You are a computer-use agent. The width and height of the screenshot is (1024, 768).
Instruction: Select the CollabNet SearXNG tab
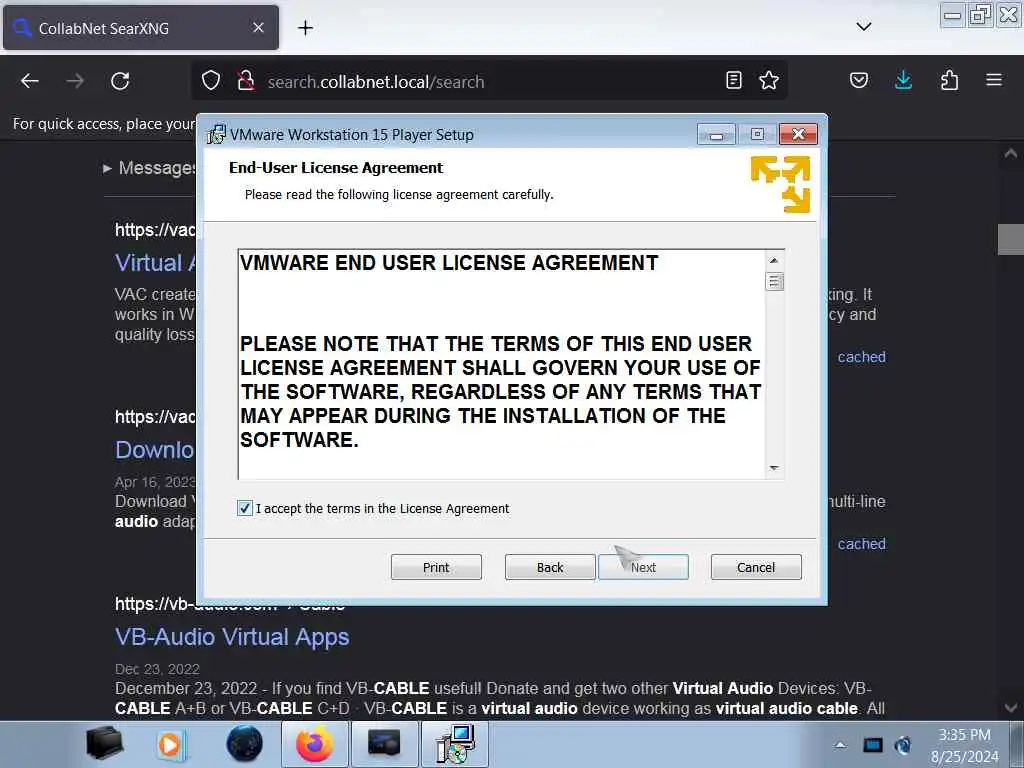click(x=141, y=27)
